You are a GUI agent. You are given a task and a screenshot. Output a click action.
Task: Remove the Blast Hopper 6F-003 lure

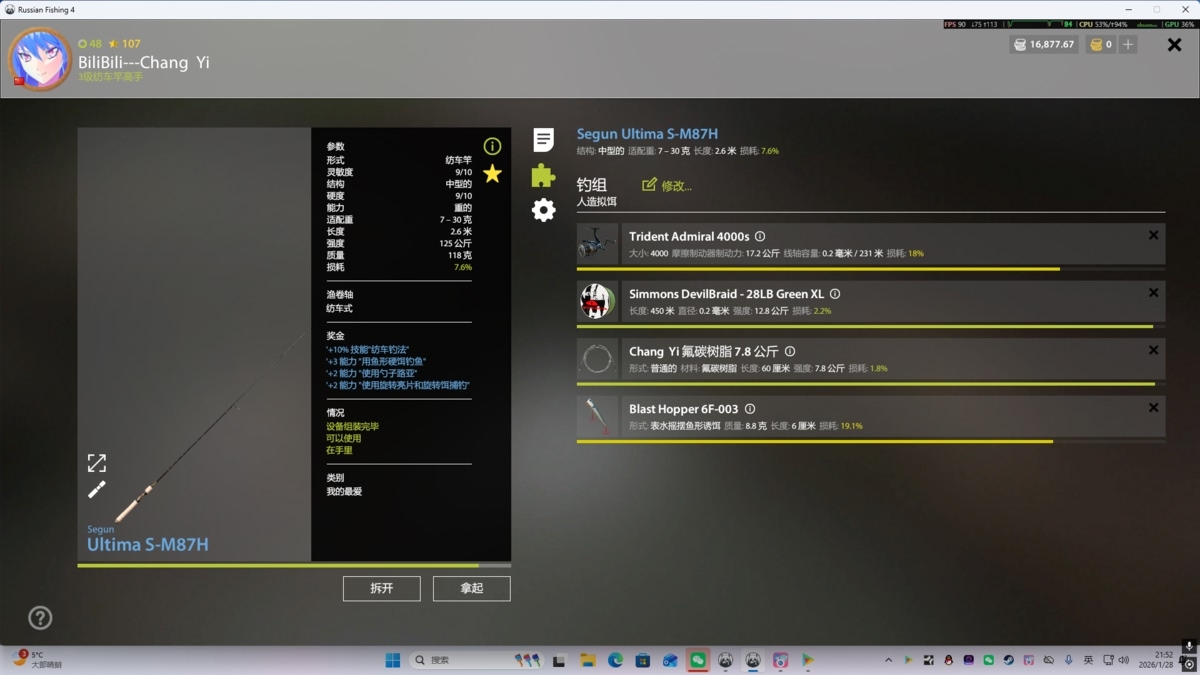pyautogui.click(x=1153, y=408)
